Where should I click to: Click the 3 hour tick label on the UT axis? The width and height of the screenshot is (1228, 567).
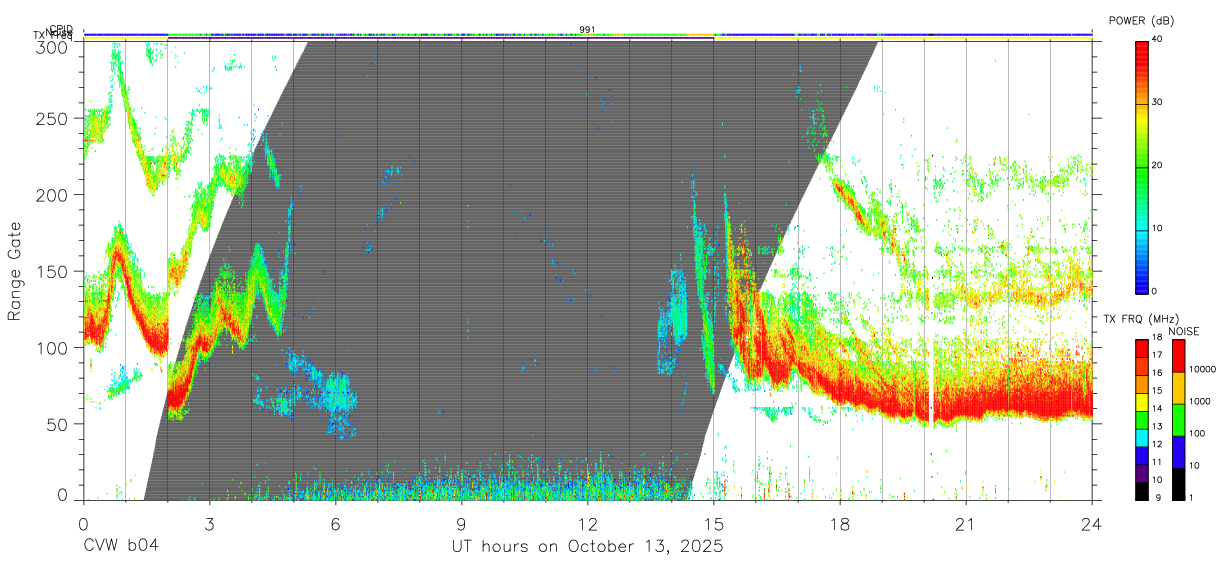pos(210,523)
